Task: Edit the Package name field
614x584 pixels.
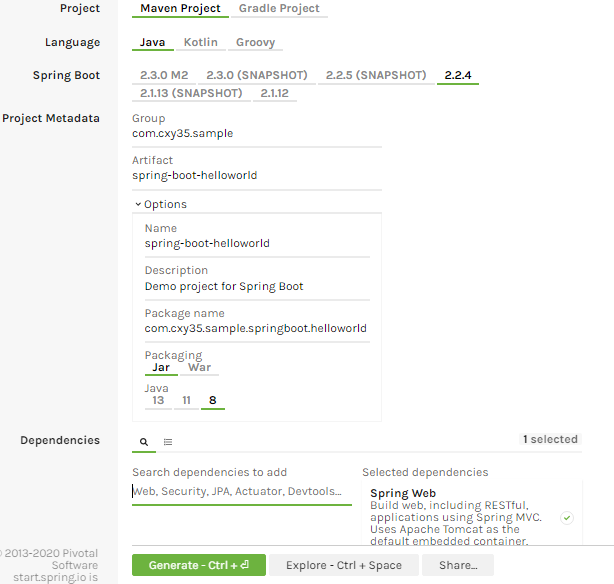Action: 256,329
